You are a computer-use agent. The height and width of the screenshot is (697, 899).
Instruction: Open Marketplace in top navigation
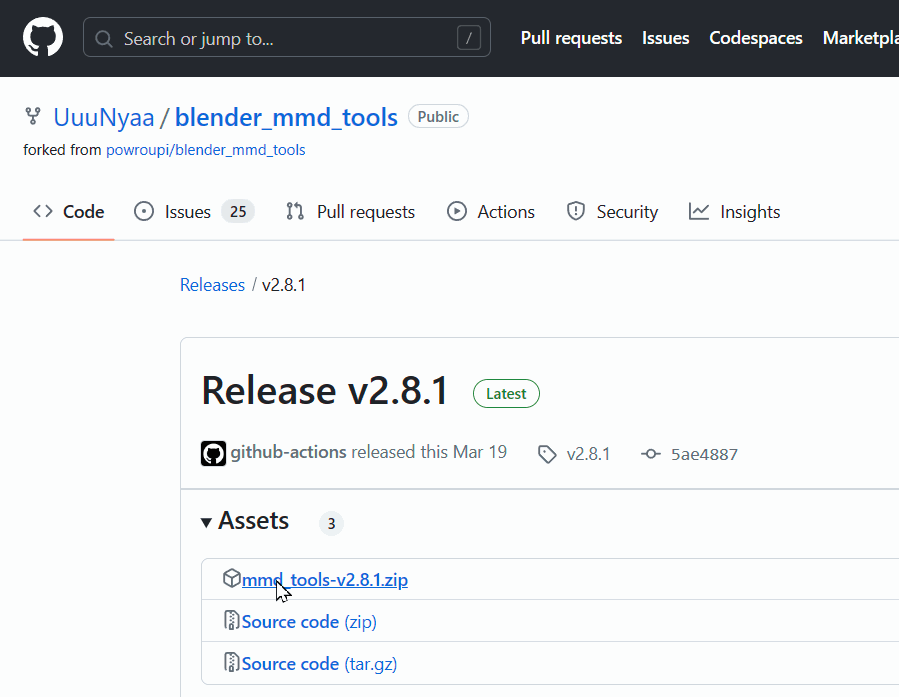coord(861,38)
